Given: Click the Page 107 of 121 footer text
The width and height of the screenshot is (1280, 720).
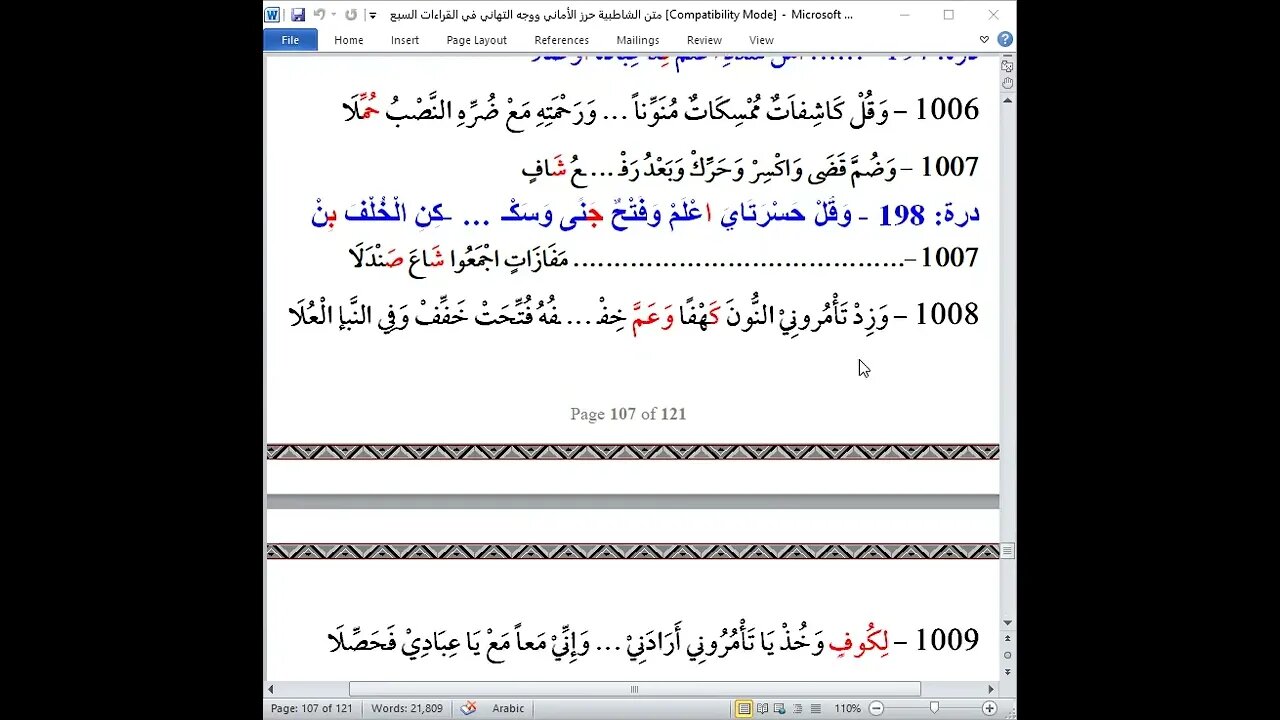Looking at the screenshot, I should [628, 414].
